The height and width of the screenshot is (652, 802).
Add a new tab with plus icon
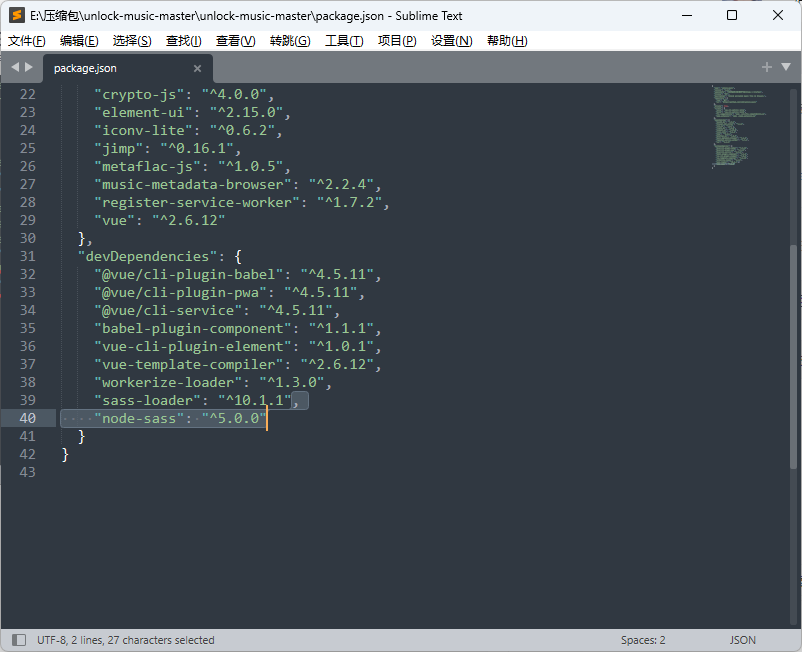766,67
